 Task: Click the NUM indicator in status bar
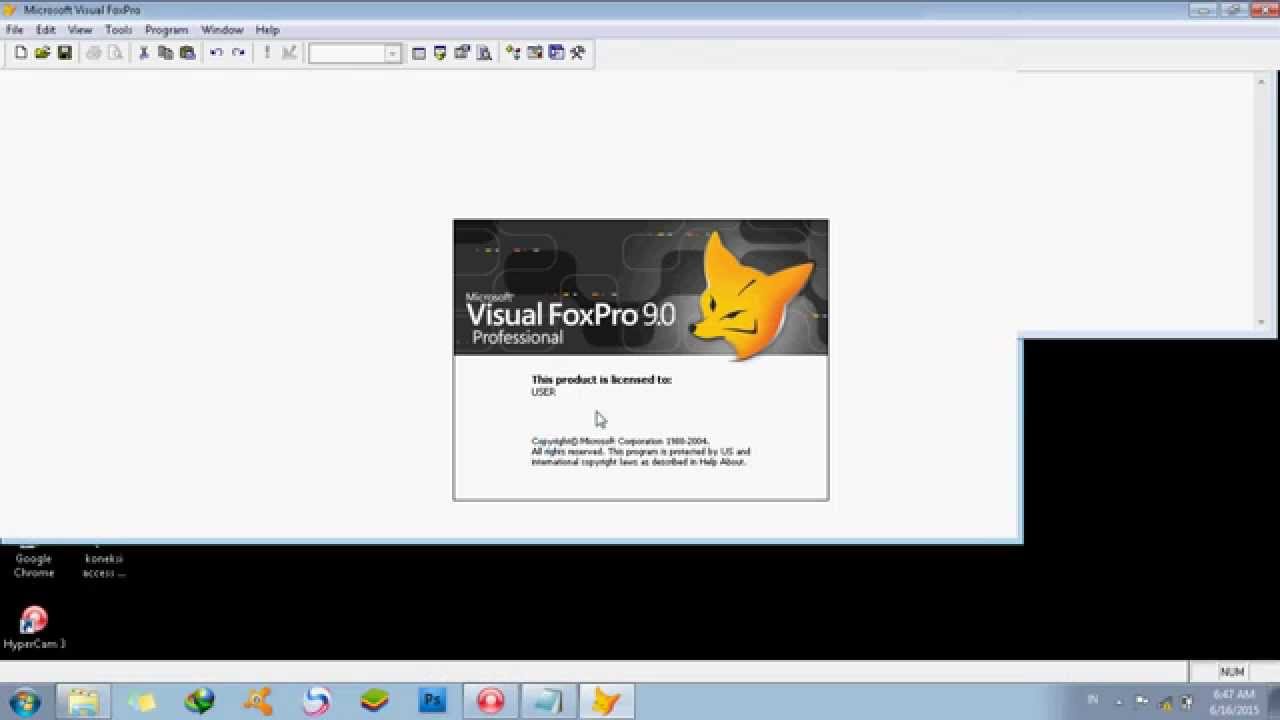(1232, 672)
